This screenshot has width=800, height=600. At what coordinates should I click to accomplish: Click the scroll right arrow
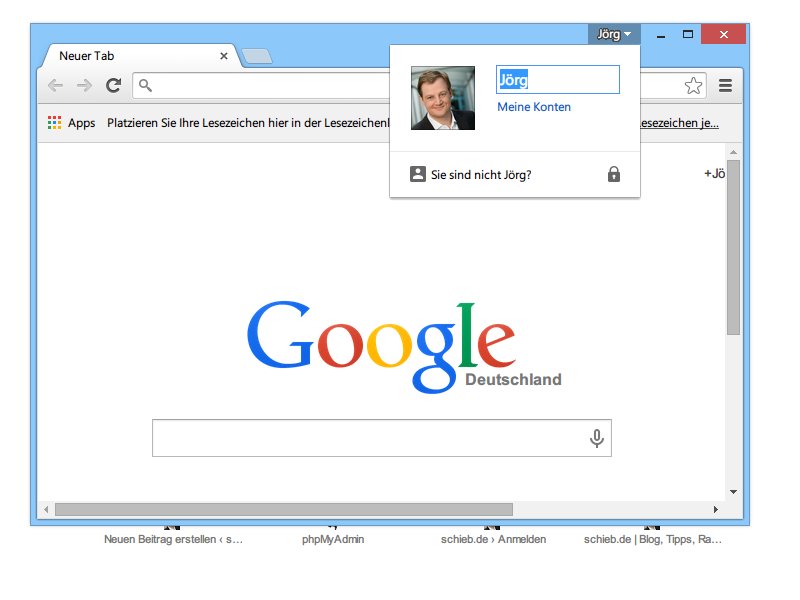pos(716,509)
